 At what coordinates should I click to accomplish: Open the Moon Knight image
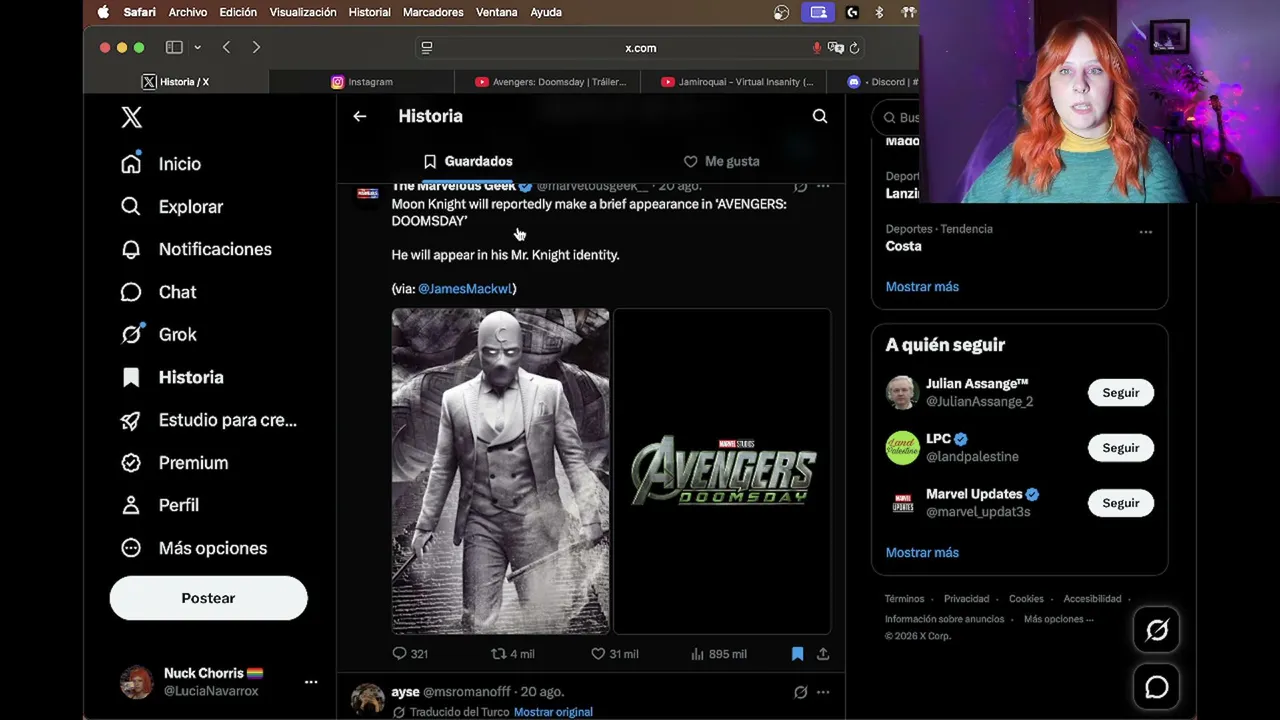click(500, 471)
